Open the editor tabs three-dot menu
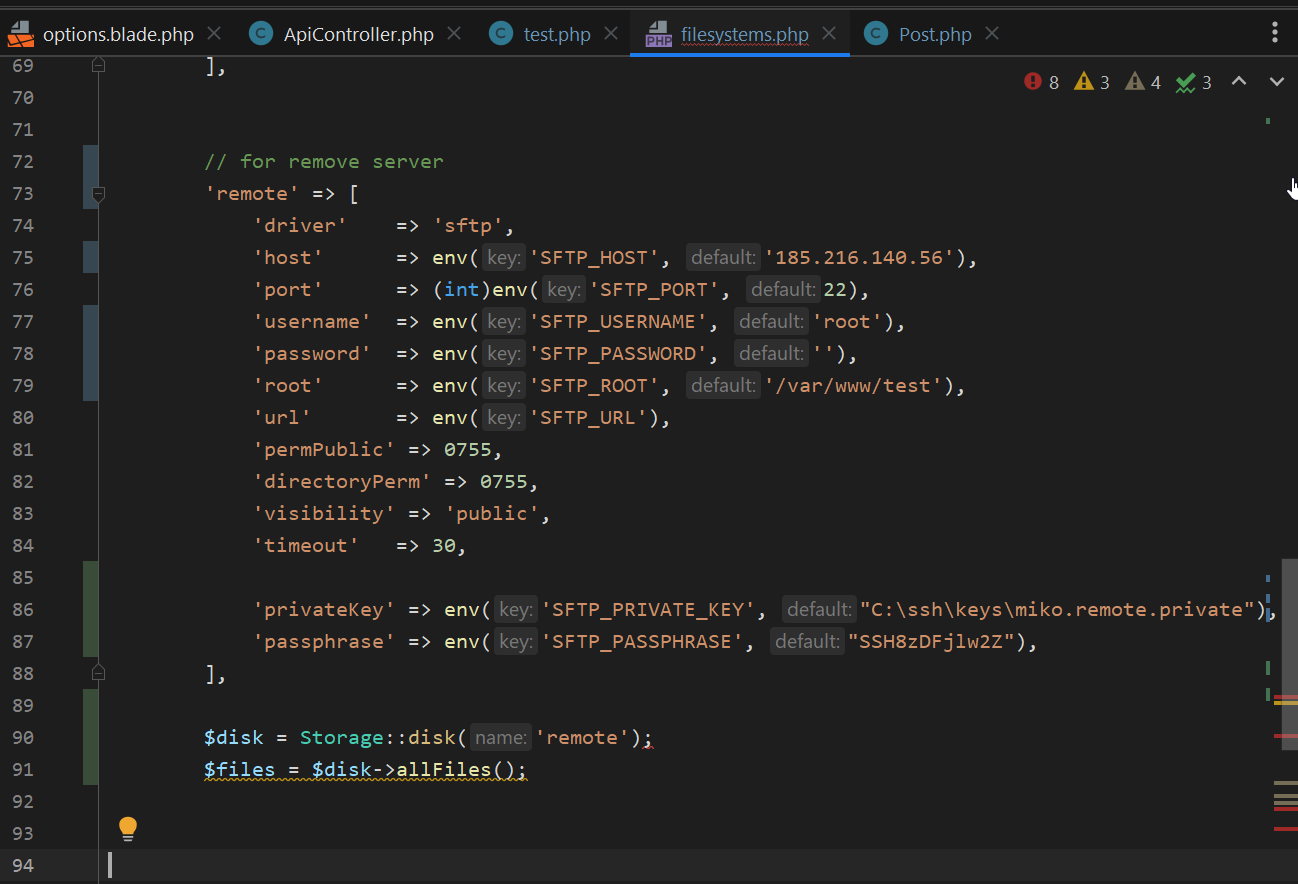The width and height of the screenshot is (1298, 884). coord(1275,33)
